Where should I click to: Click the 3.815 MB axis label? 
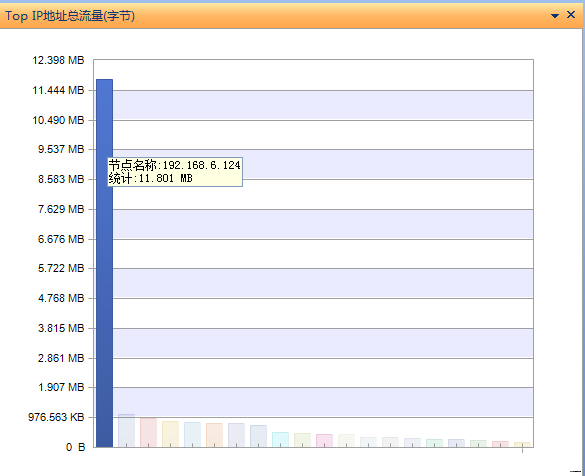click(61, 328)
